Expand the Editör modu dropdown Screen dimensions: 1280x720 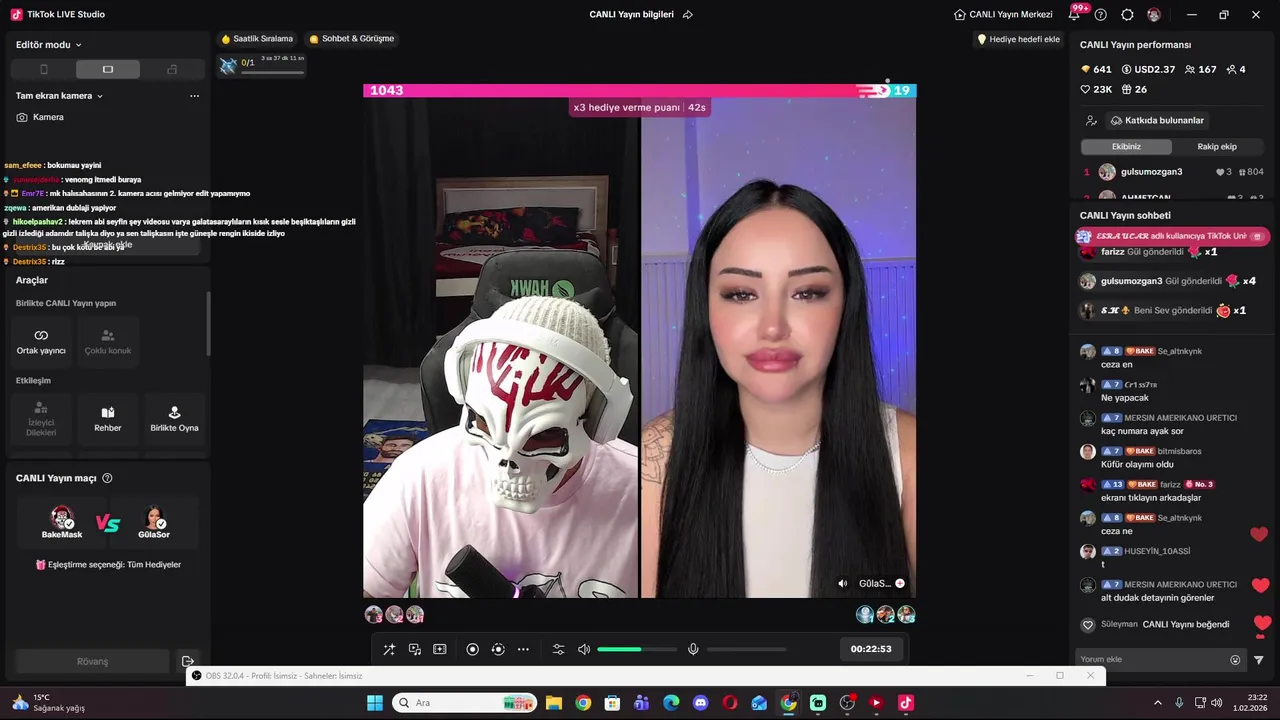pyautogui.click(x=49, y=44)
